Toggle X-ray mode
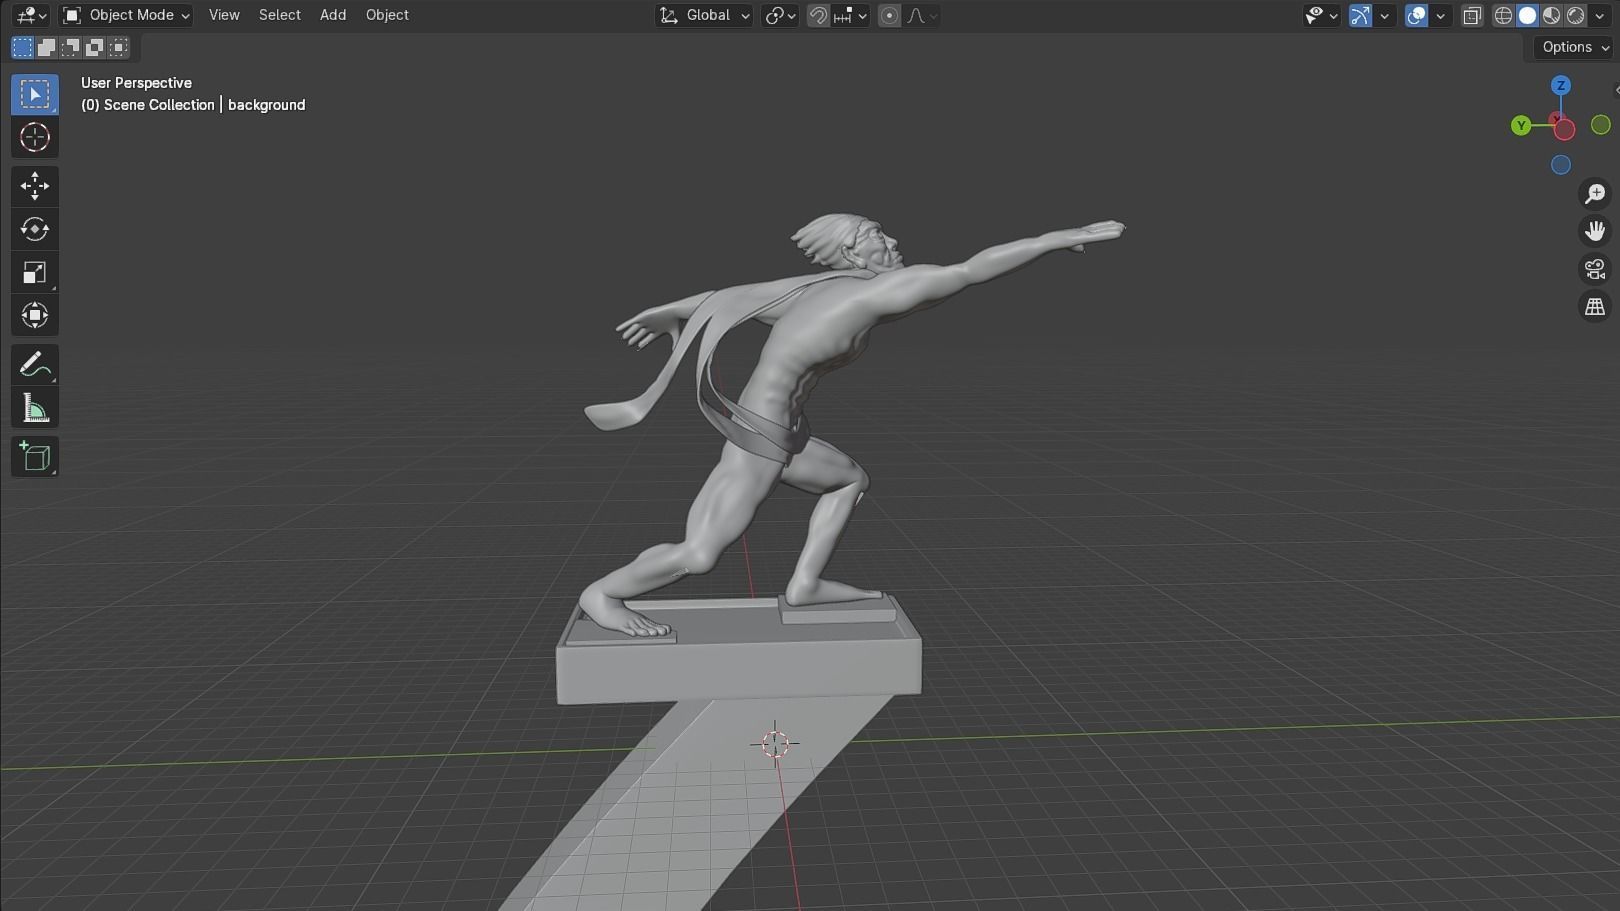Image resolution: width=1620 pixels, height=911 pixels. pos(1472,15)
